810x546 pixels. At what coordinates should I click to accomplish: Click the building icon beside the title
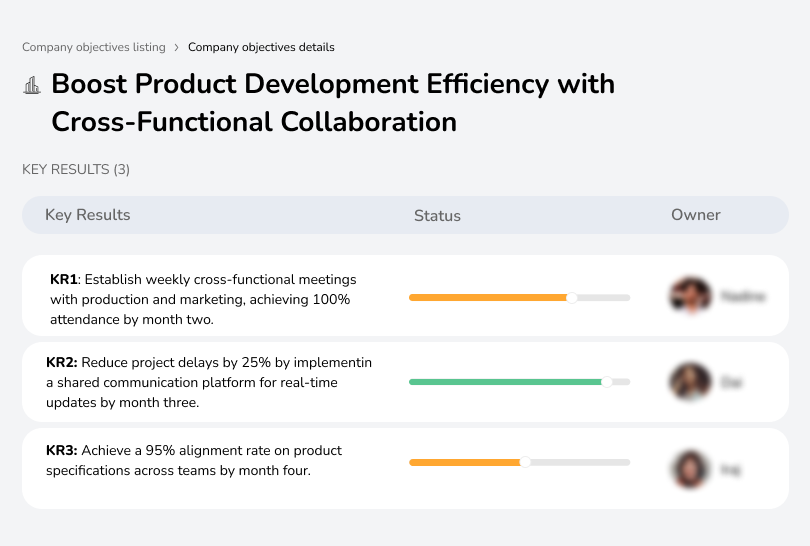(x=32, y=85)
